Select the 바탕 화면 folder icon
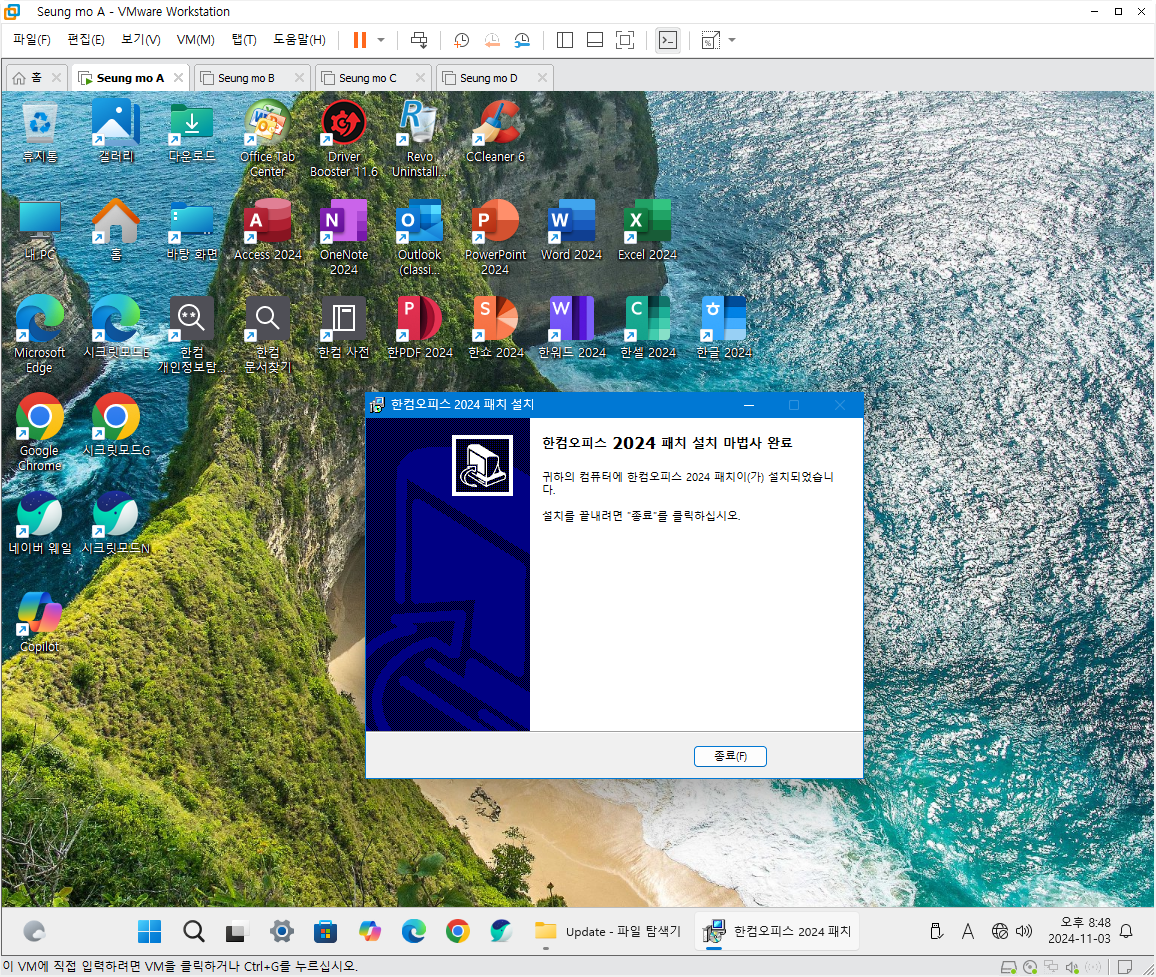 [192, 231]
